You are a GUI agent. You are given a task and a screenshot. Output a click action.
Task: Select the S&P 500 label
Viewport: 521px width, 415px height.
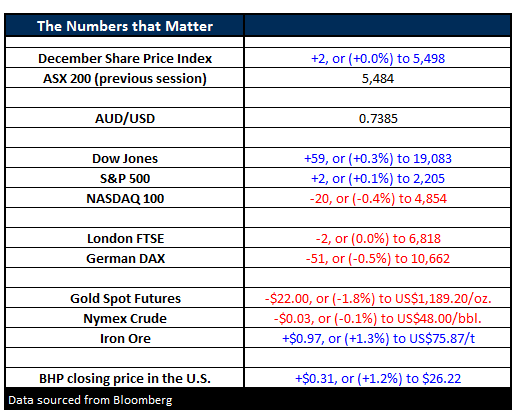pos(125,179)
